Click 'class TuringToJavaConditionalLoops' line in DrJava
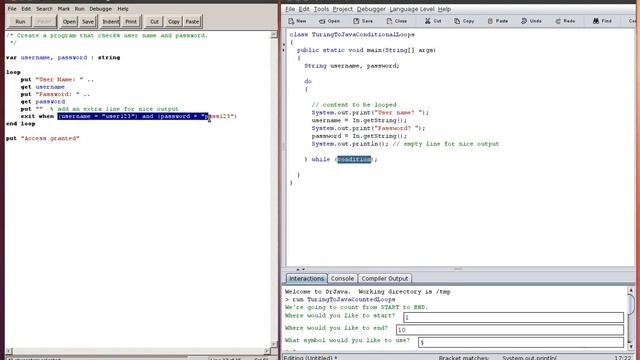Image resolution: width=640 pixels, height=360 pixels. point(352,35)
